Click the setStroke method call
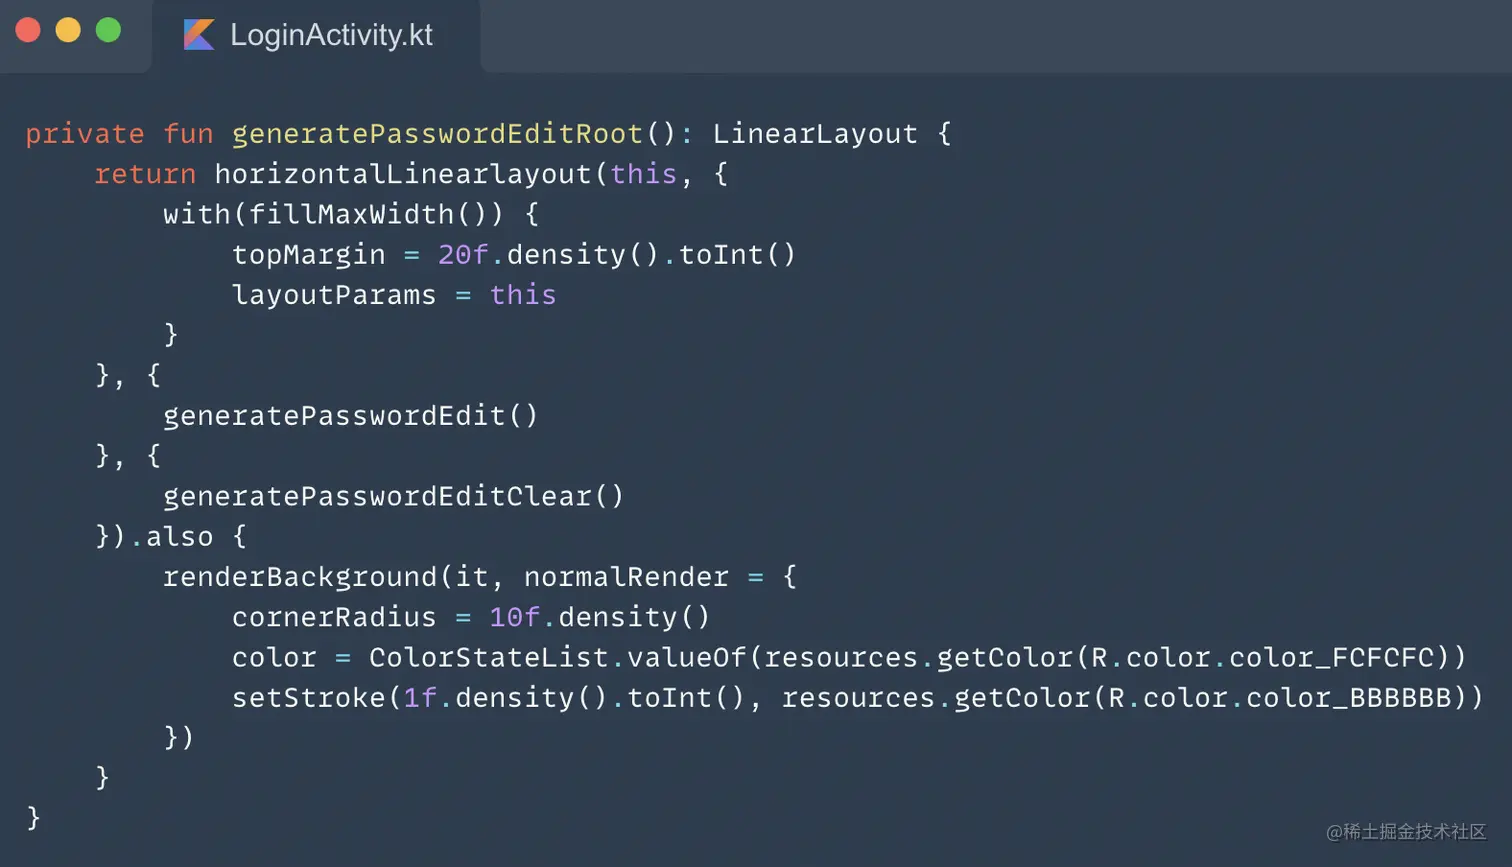 308,697
